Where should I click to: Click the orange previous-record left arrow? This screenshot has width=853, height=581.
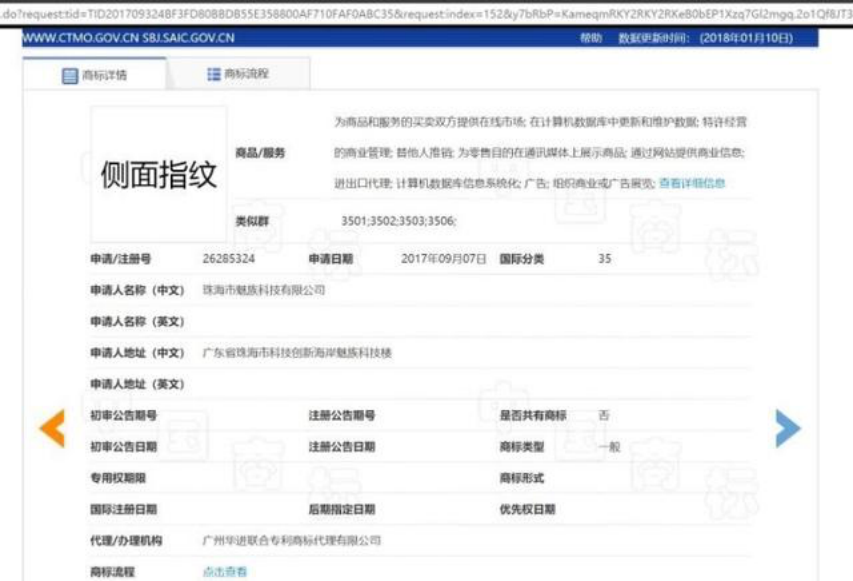coord(52,428)
